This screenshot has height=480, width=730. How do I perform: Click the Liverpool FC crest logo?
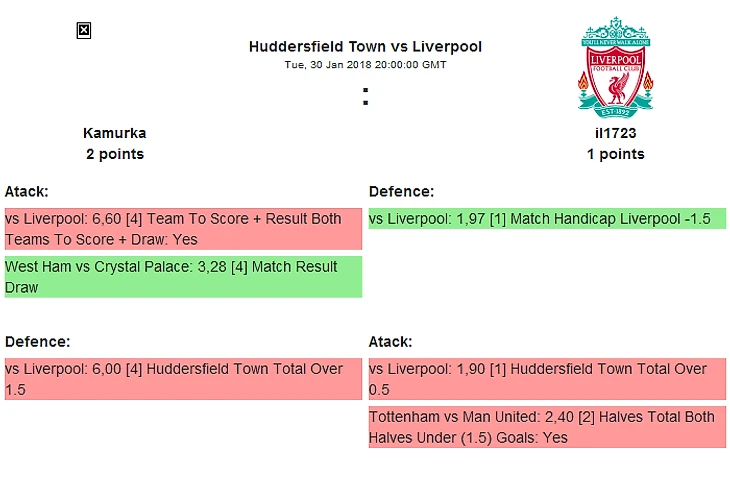pyautogui.click(x=615, y=66)
